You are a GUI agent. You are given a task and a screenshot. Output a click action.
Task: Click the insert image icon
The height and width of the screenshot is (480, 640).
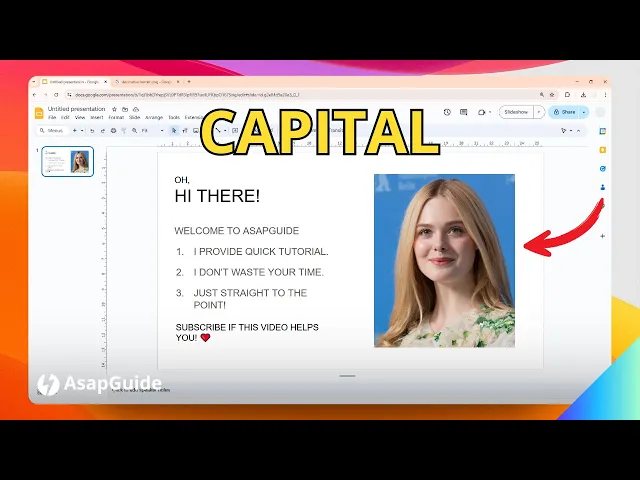pyautogui.click(x=196, y=131)
